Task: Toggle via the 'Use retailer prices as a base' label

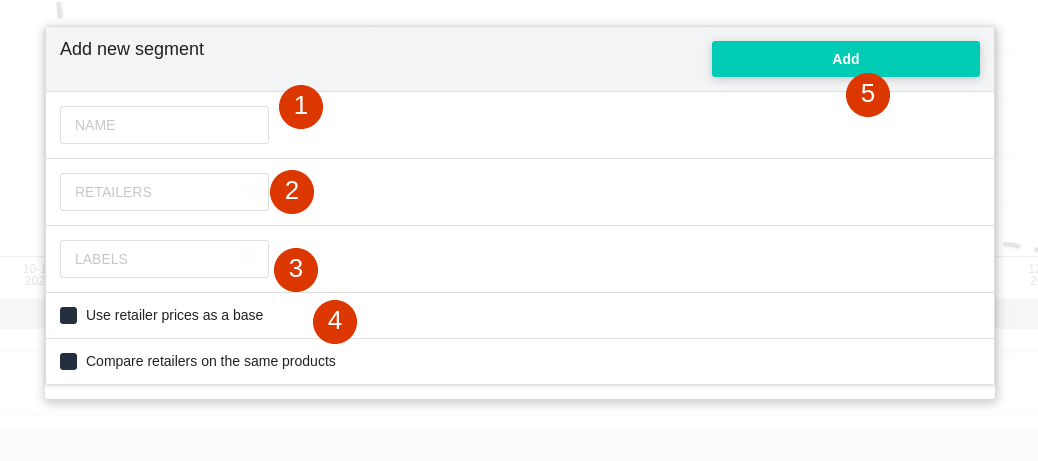Action: [174, 315]
